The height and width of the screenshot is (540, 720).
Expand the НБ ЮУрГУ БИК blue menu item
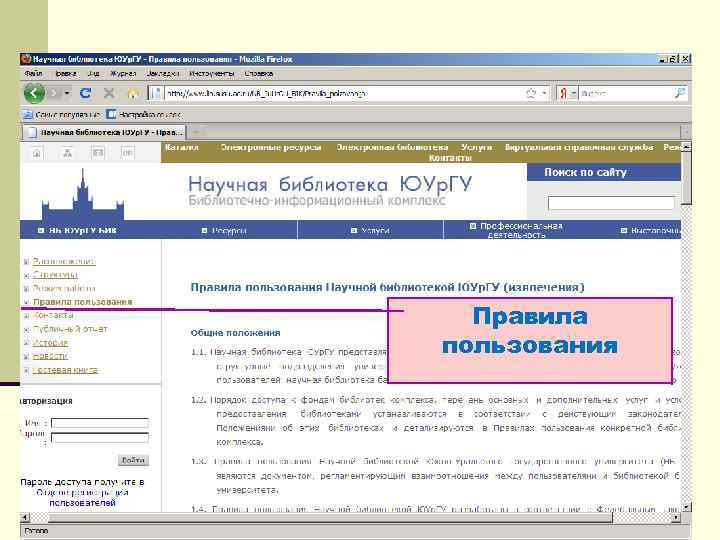coord(77,230)
